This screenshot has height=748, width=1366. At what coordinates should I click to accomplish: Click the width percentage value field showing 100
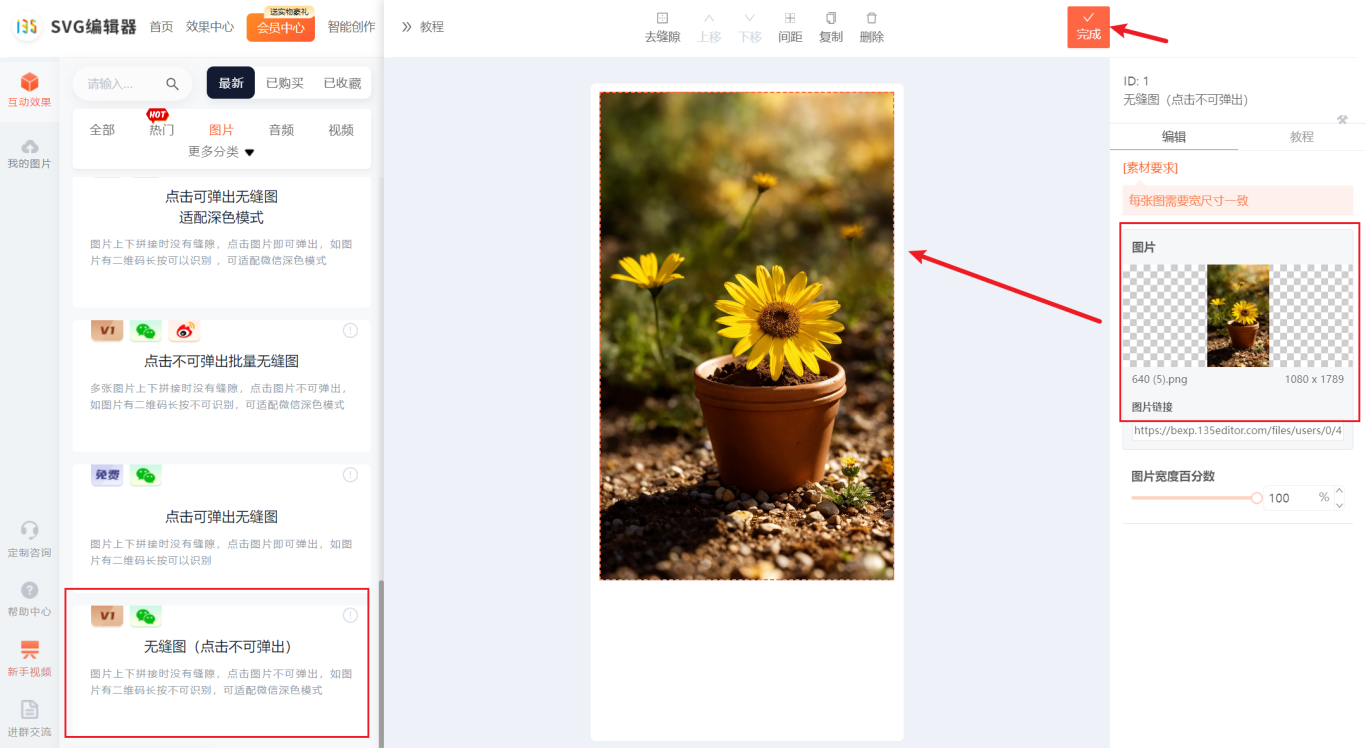pos(1288,498)
